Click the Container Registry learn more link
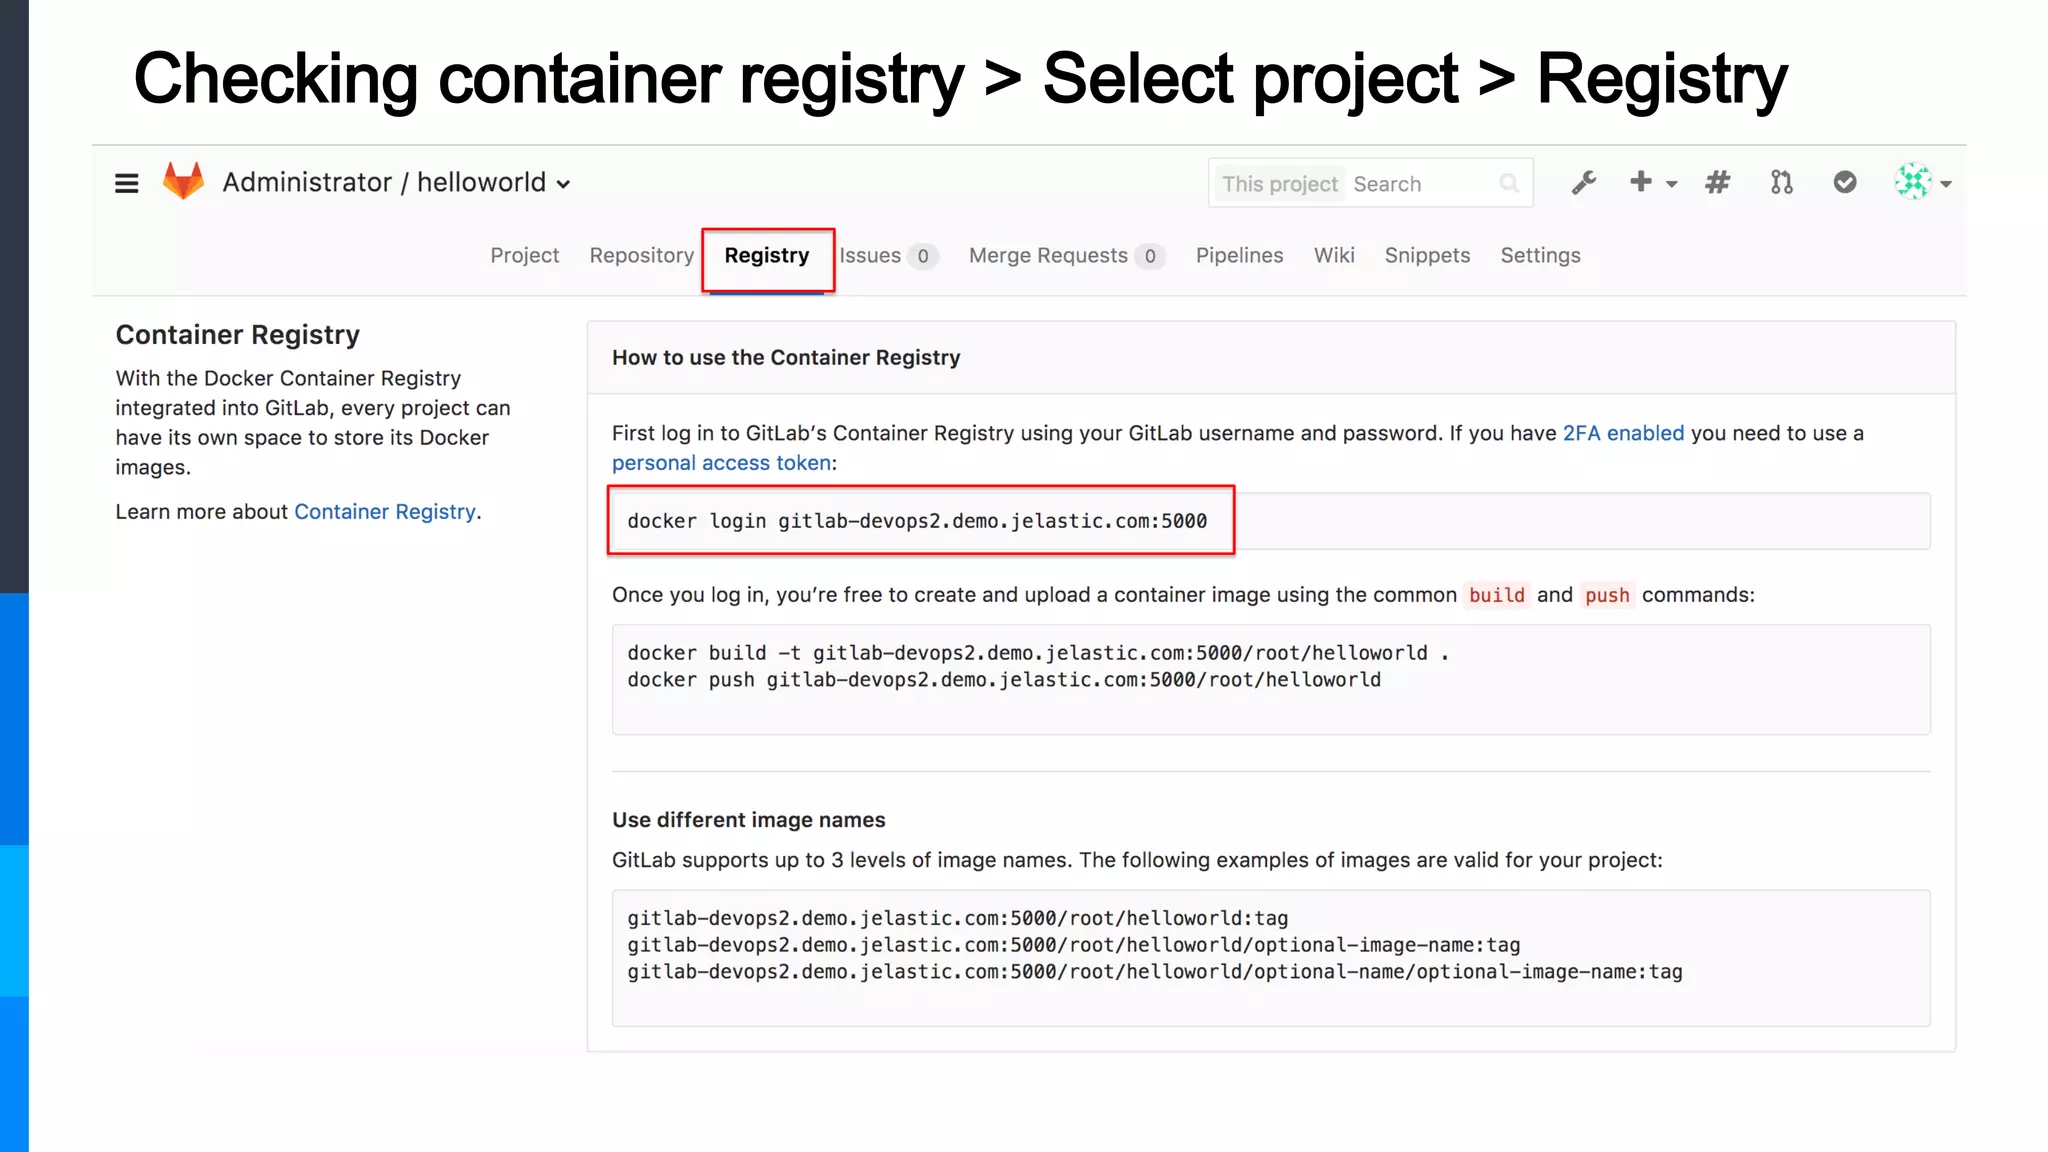The width and height of the screenshot is (2048, 1152). (x=384, y=512)
